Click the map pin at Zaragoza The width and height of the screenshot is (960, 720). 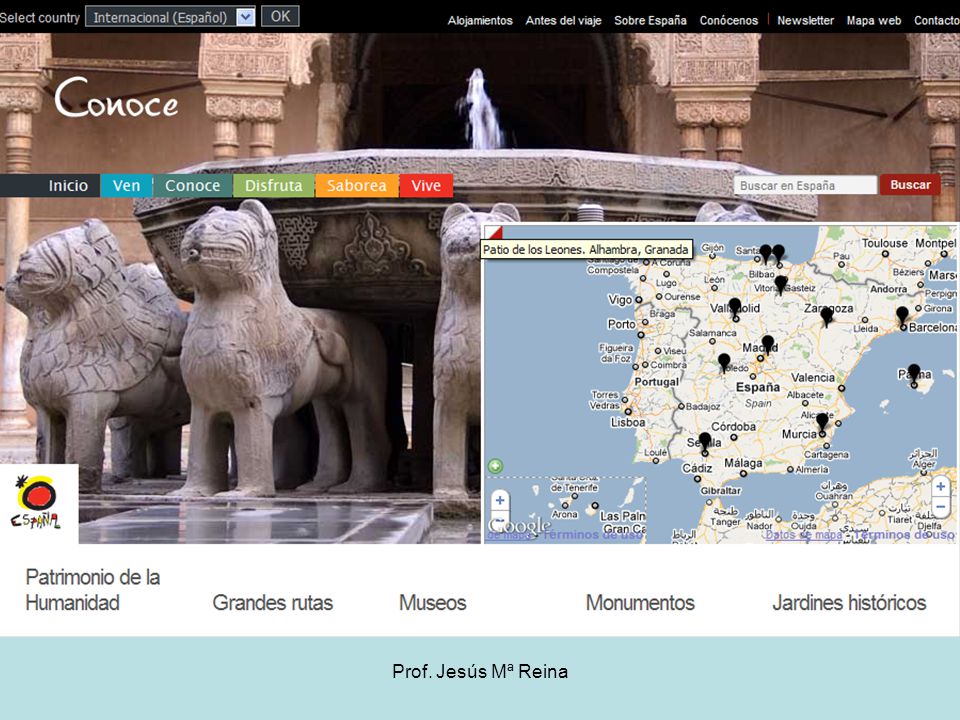coord(827,316)
